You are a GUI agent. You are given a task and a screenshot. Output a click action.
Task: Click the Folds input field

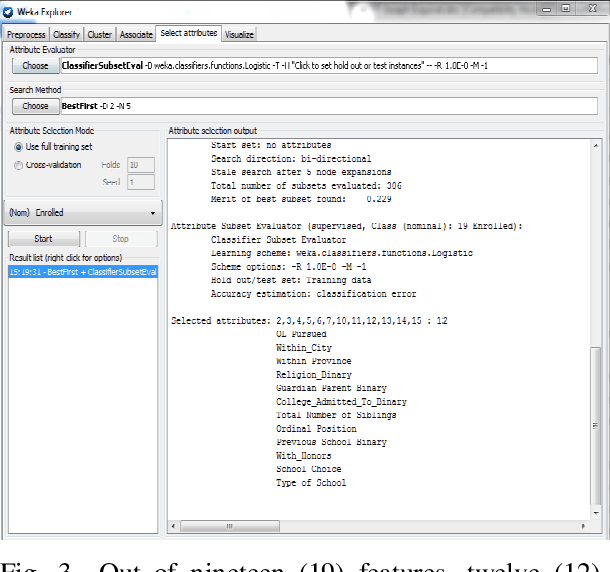[140, 165]
